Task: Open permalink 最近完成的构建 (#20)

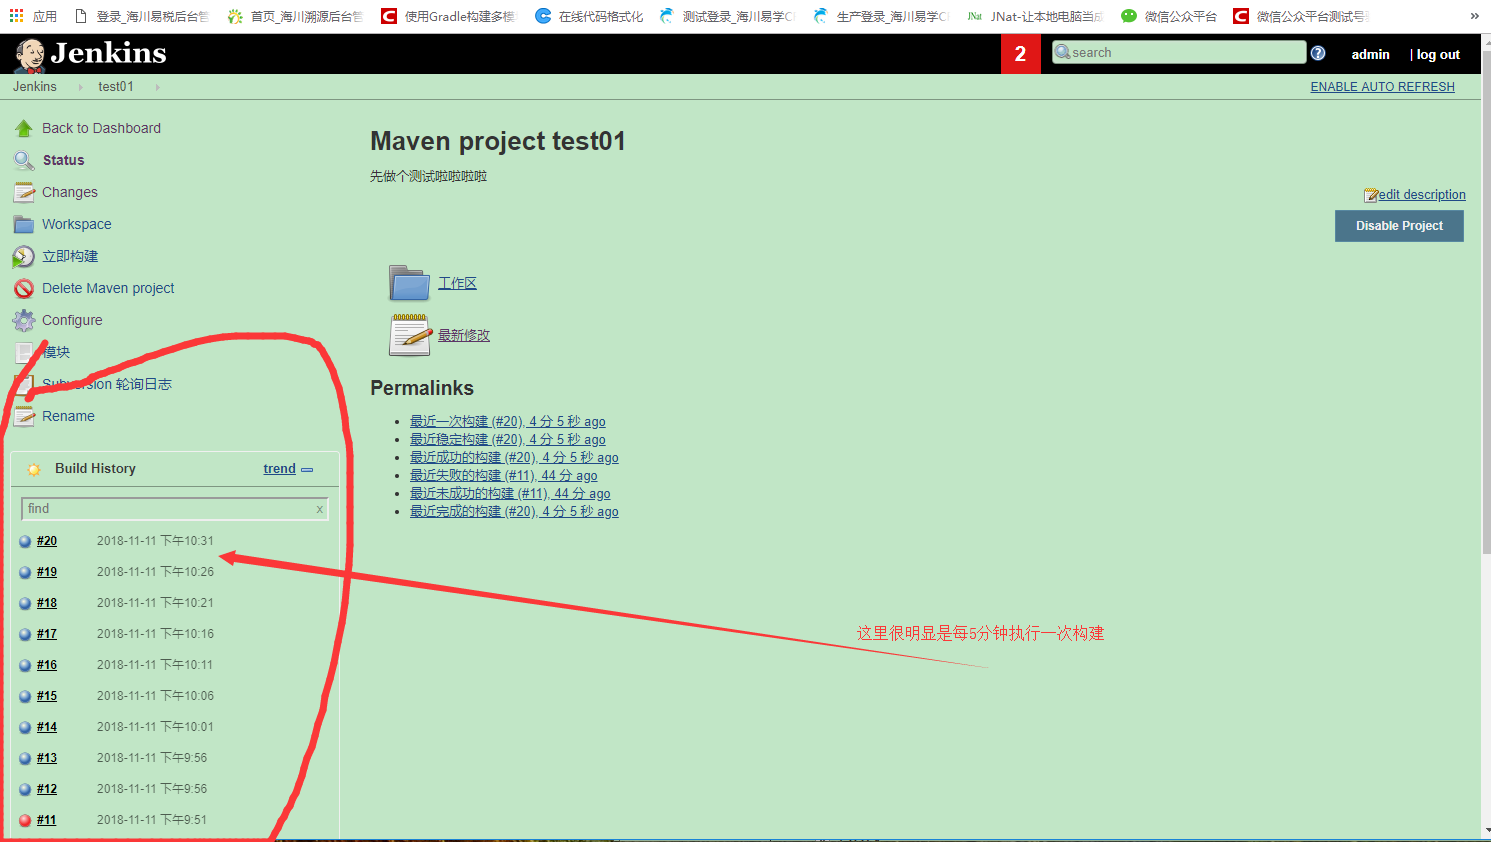Action: 514,512
